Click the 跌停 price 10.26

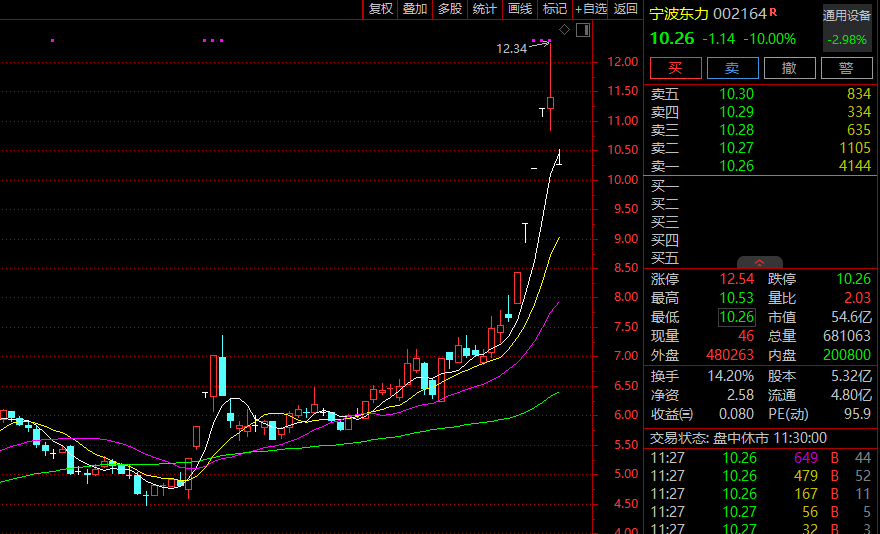click(854, 279)
